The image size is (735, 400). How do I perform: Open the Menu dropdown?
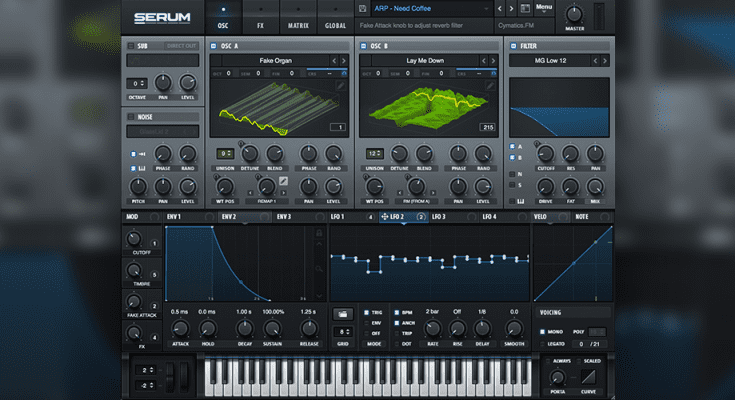(544, 8)
